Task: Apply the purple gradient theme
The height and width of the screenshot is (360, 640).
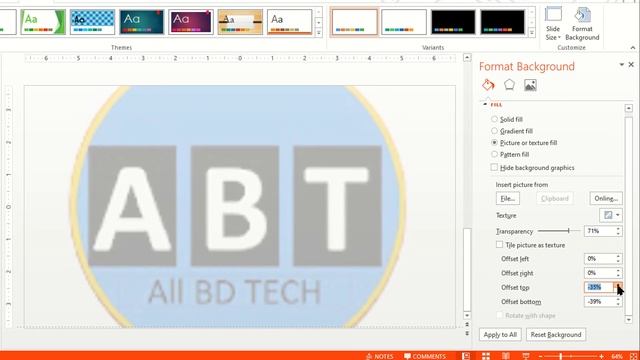Action: pos(191,22)
